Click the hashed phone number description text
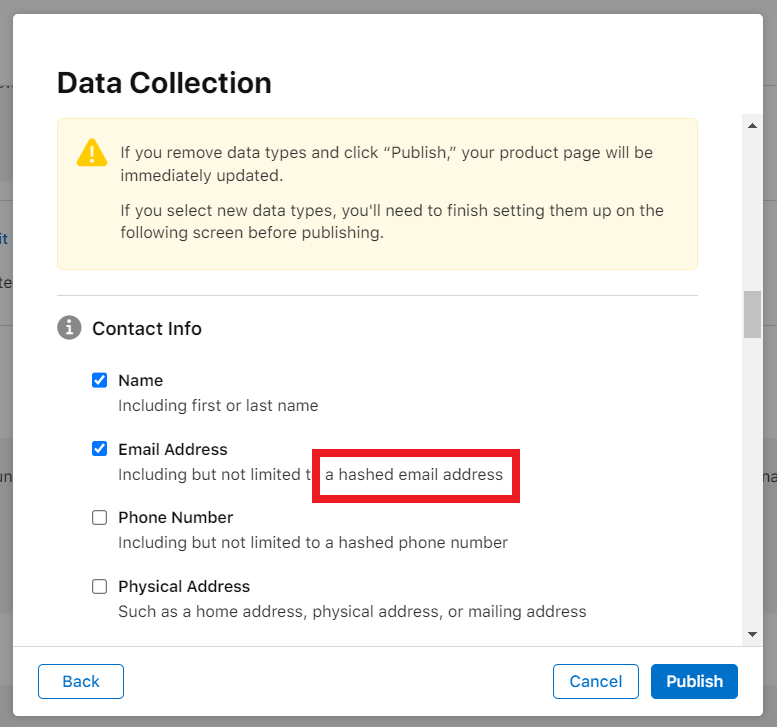 pyautogui.click(x=312, y=543)
